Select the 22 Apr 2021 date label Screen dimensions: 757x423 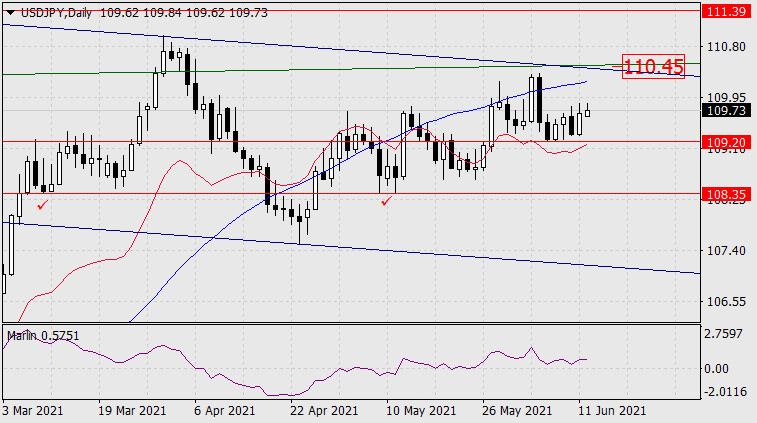[324, 411]
